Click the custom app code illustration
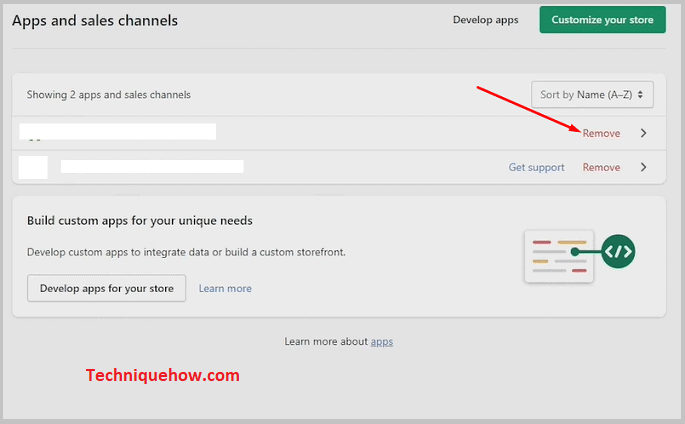This screenshot has width=685, height=424. click(x=579, y=257)
